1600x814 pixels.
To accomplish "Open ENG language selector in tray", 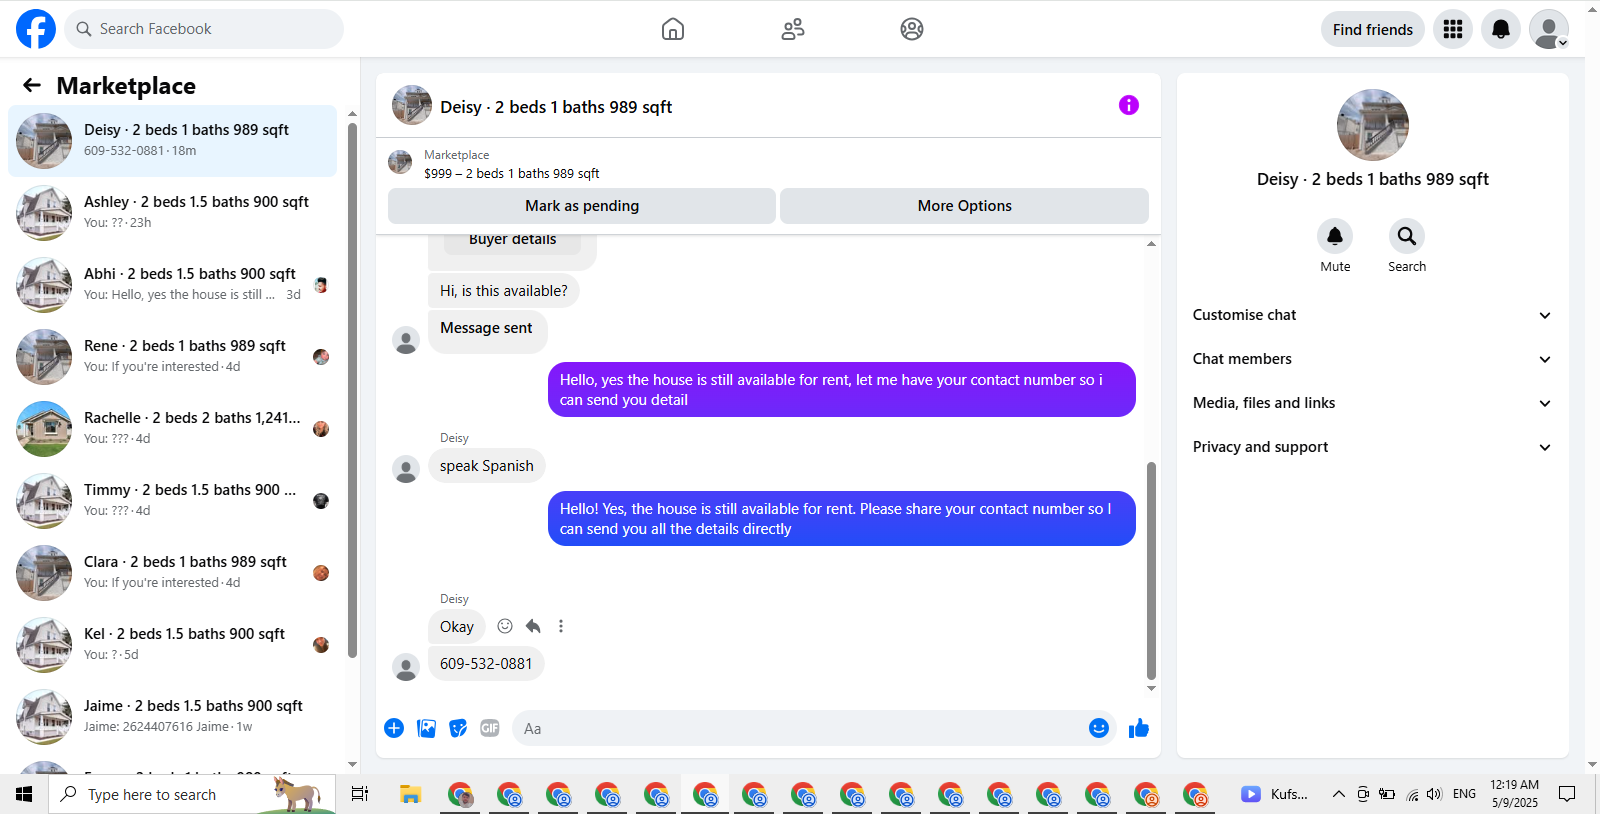I will [1464, 794].
